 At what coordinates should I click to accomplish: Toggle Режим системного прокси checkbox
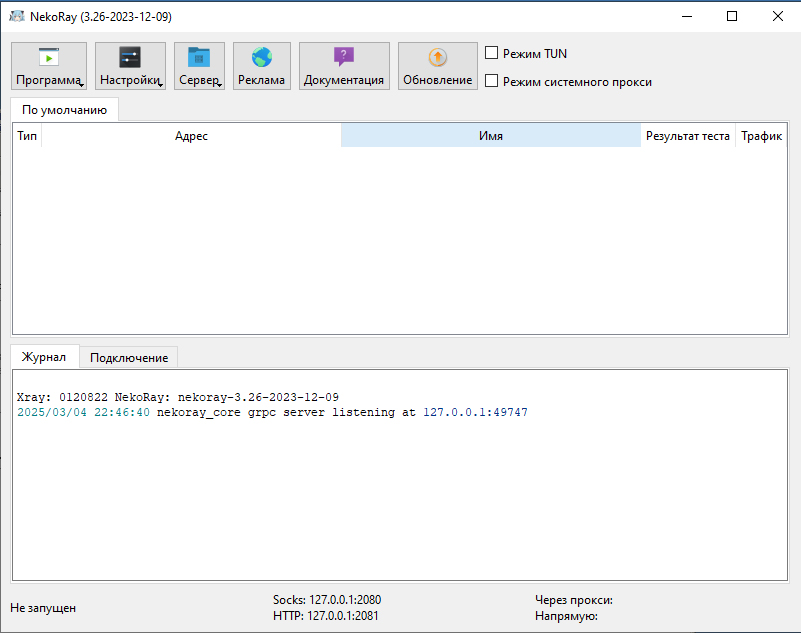coord(491,81)
